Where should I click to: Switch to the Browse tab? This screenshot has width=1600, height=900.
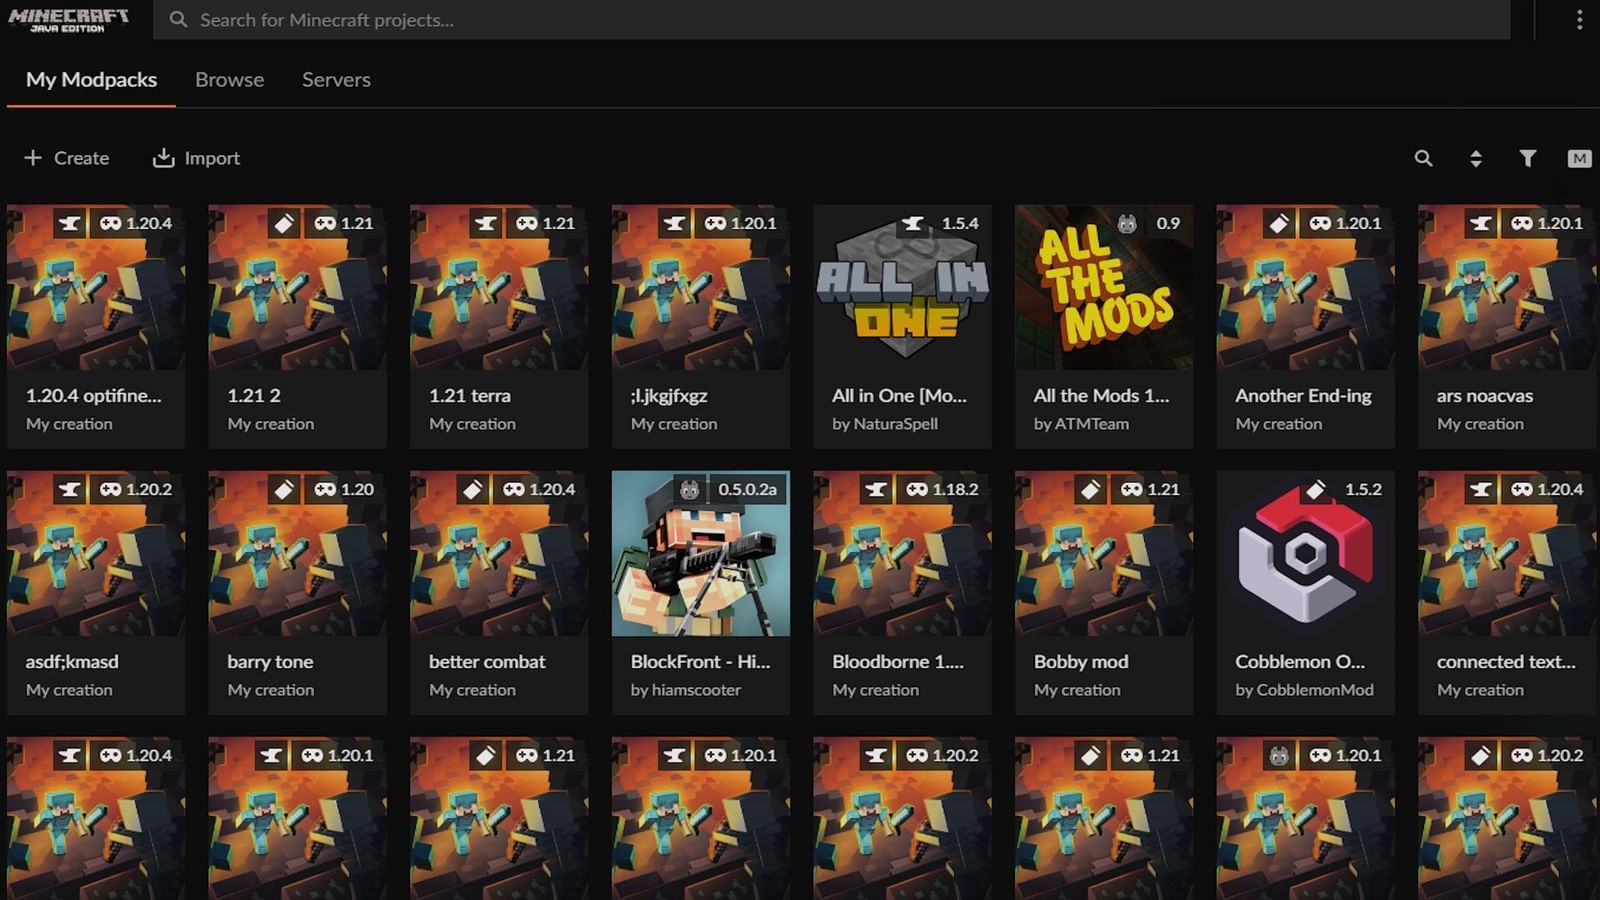(229, 80)
